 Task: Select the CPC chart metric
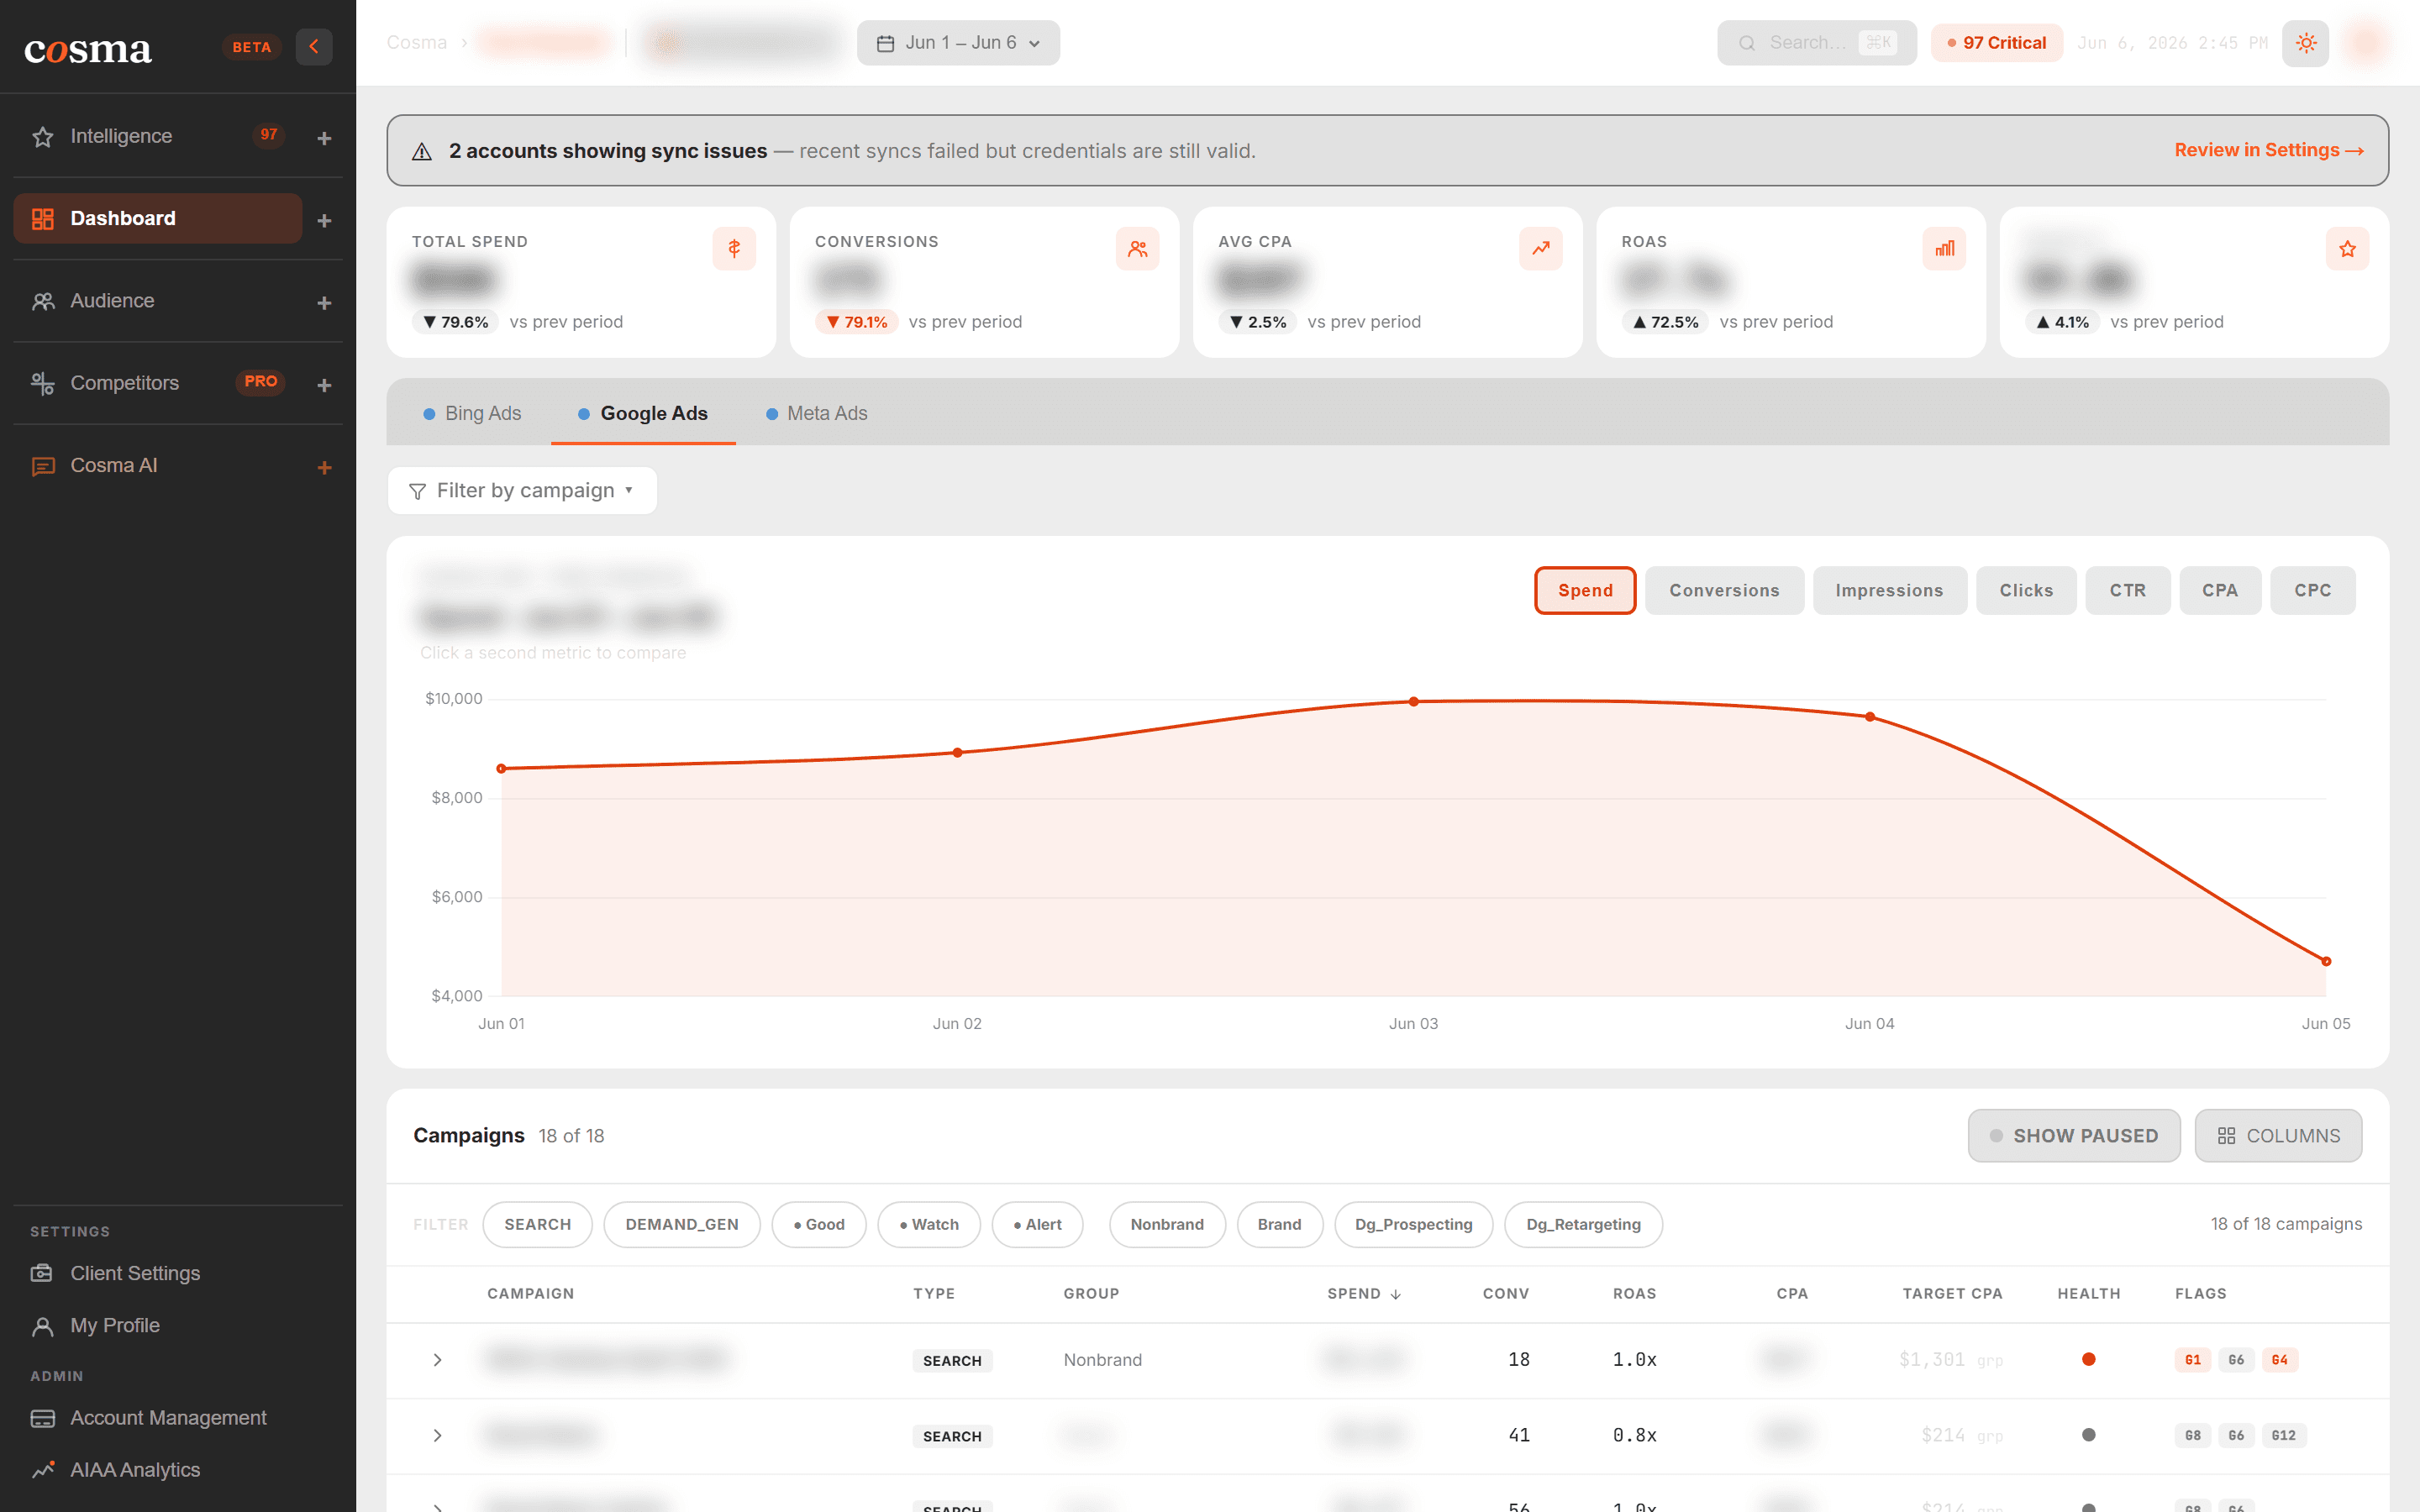[2312, 591]
